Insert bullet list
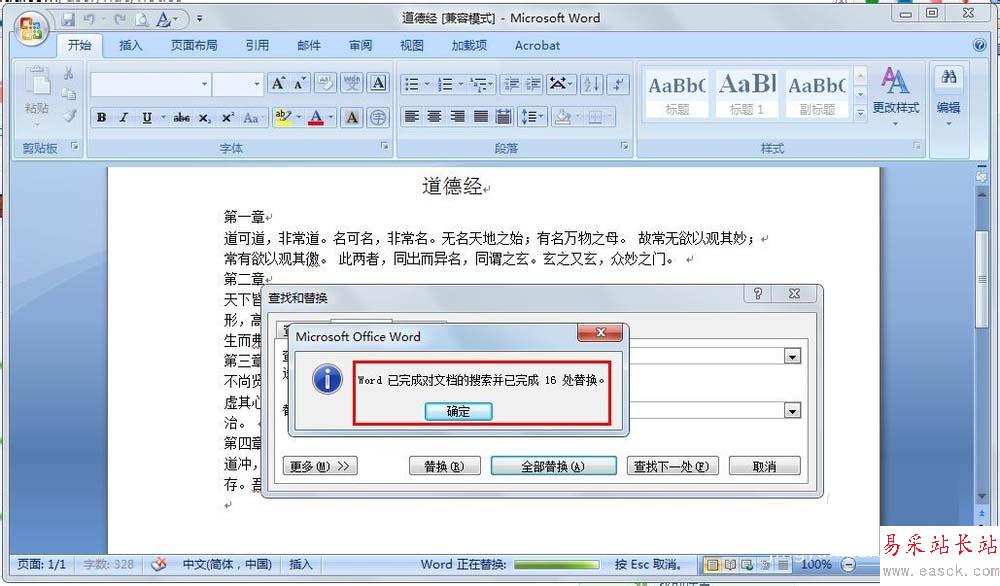The width and height of the screenshot is (1000, 586). [x=412, y=84]
